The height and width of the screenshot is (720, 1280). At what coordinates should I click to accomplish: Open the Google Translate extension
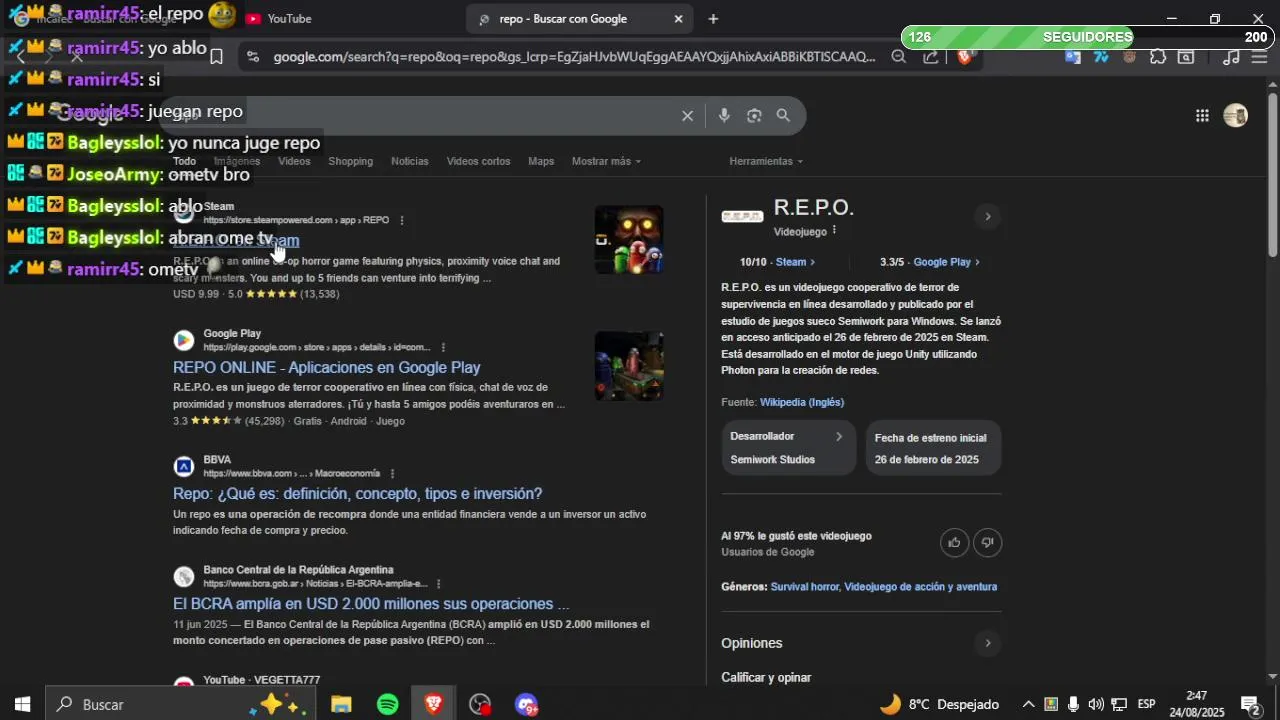tap(1073, 57)
